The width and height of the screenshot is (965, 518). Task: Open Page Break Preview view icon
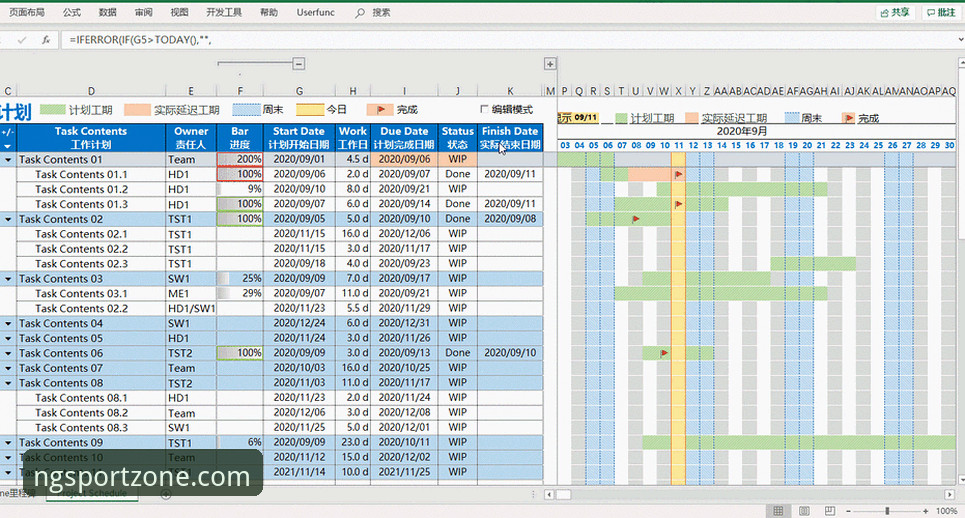(830, 511)
